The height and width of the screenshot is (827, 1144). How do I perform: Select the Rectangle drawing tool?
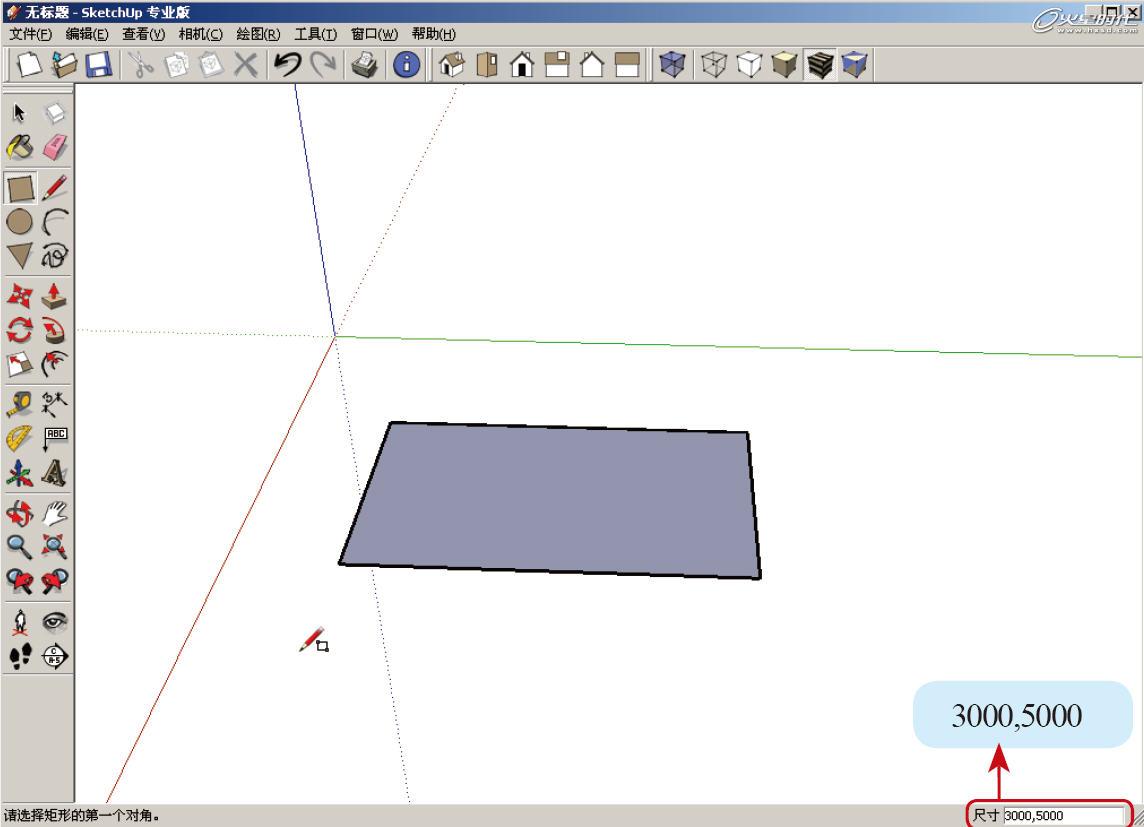click(20, 188)
